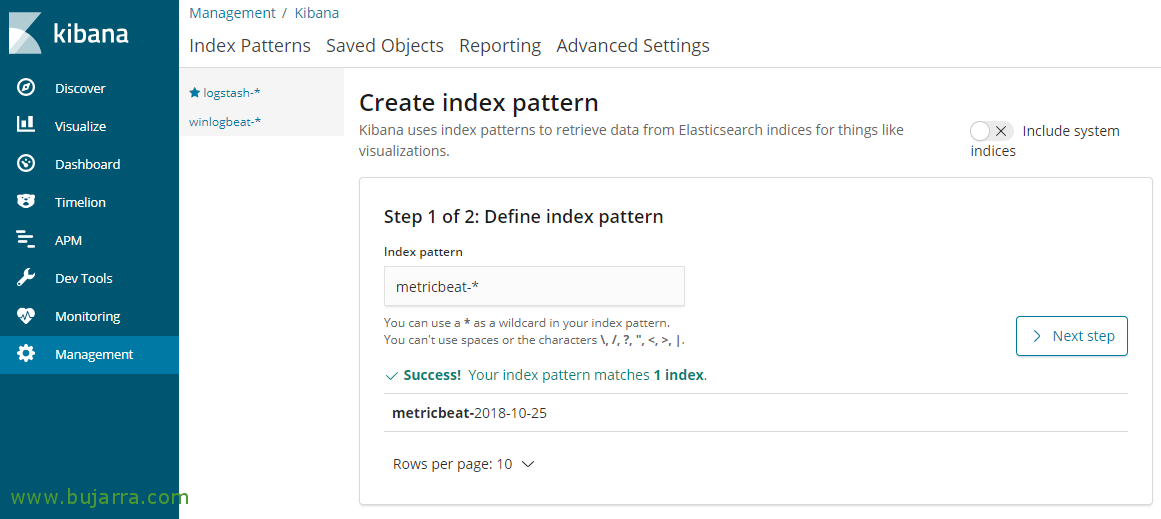Click the Kibana breadcrumb link

317,13
